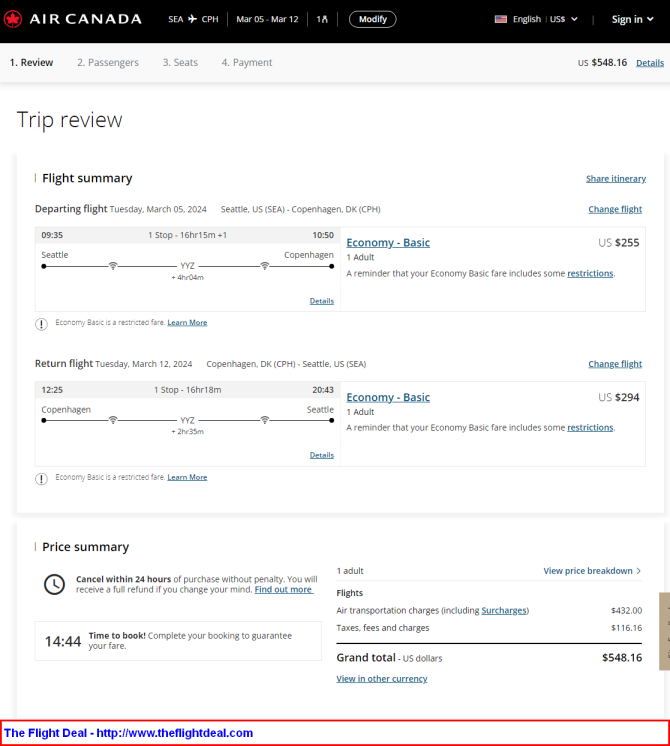Go to the 4. Payment step
The width and height of the screenshot is (670, 746).
click(x=247, y=62)
